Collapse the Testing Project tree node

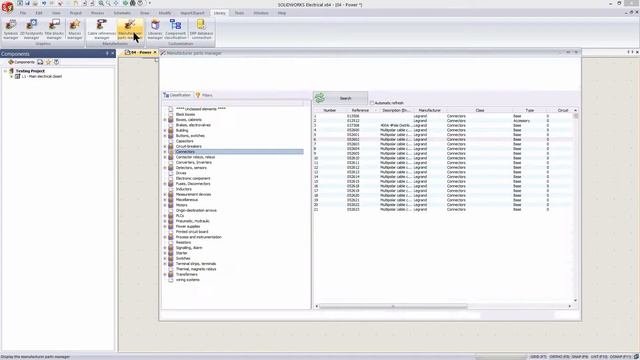pos(5,71)
